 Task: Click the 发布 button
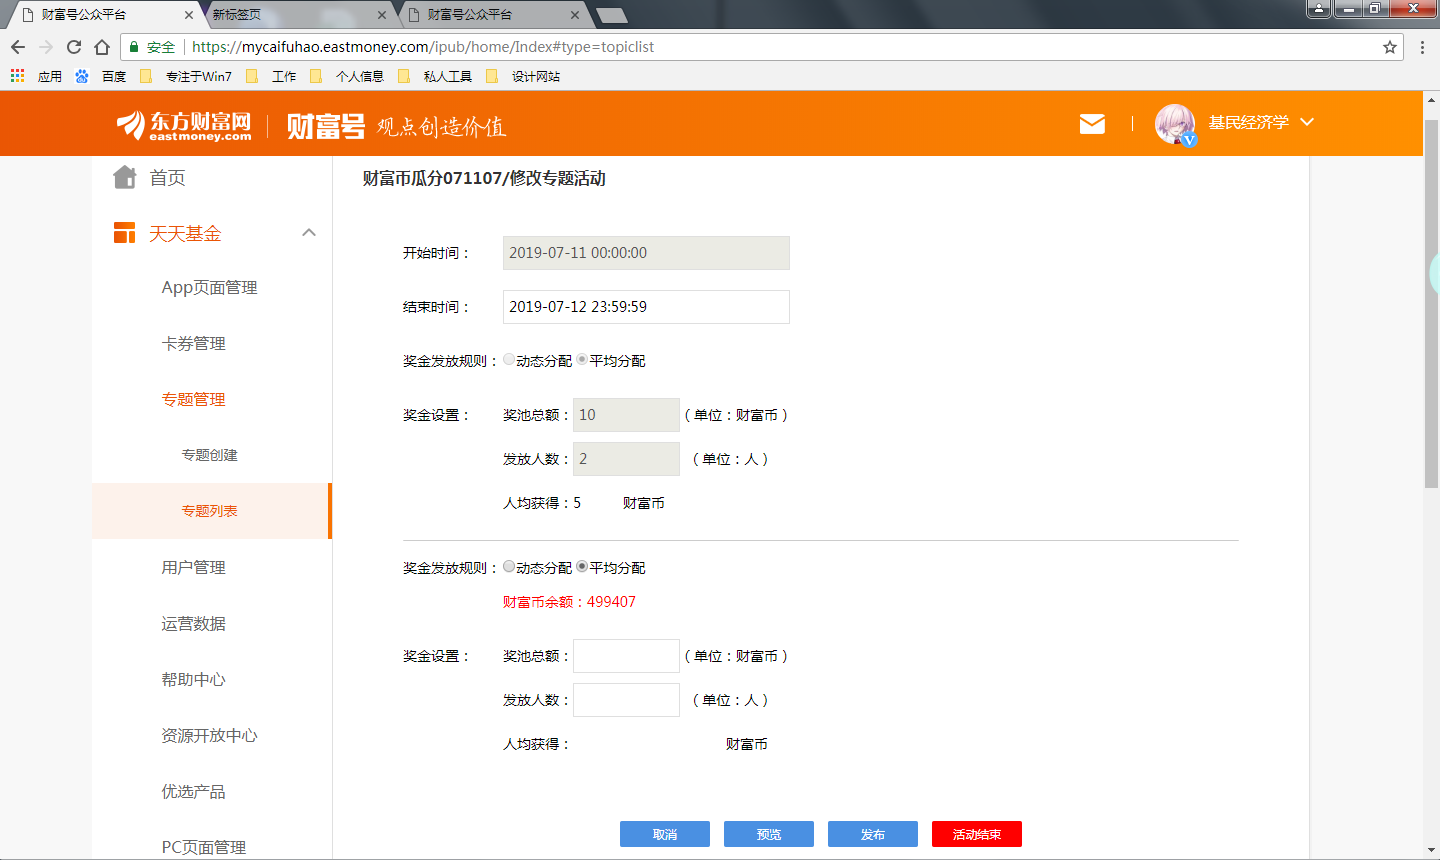coord(873,834)
